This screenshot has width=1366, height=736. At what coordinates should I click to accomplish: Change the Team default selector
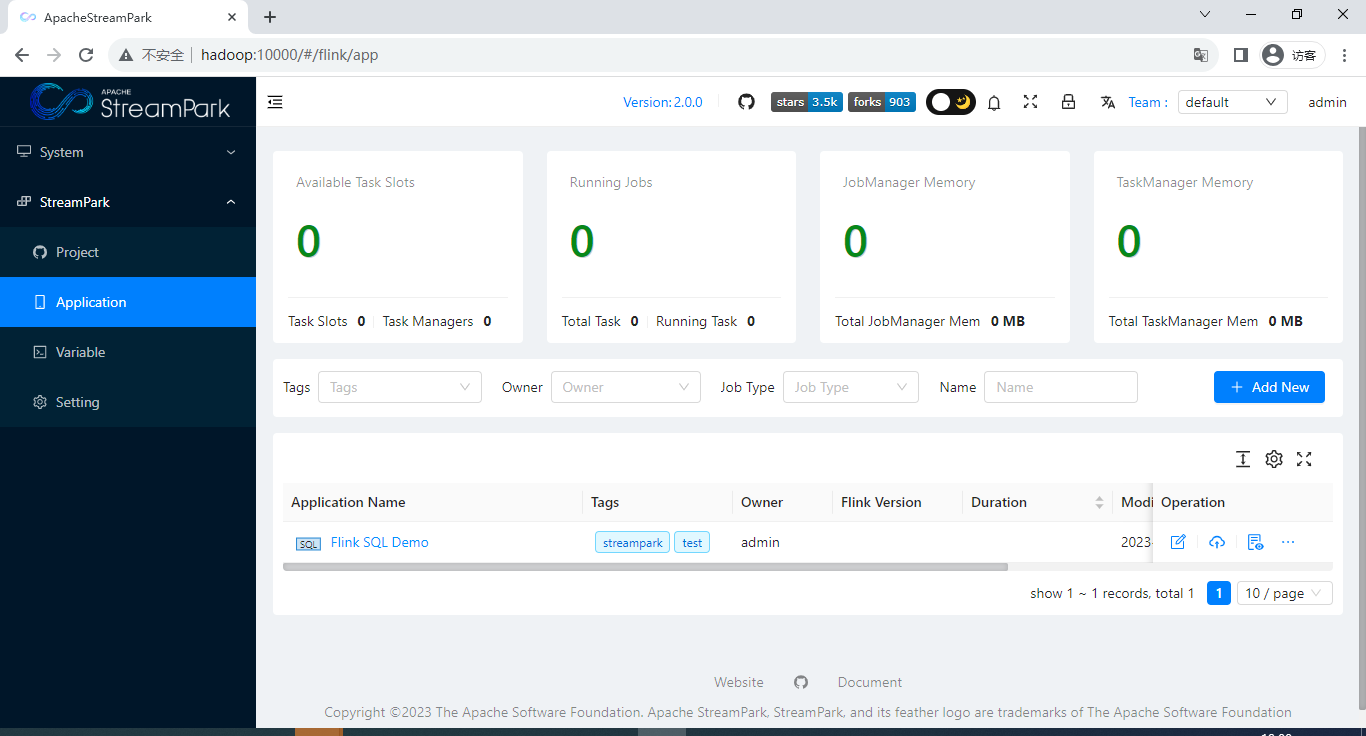coord(1232,102)
